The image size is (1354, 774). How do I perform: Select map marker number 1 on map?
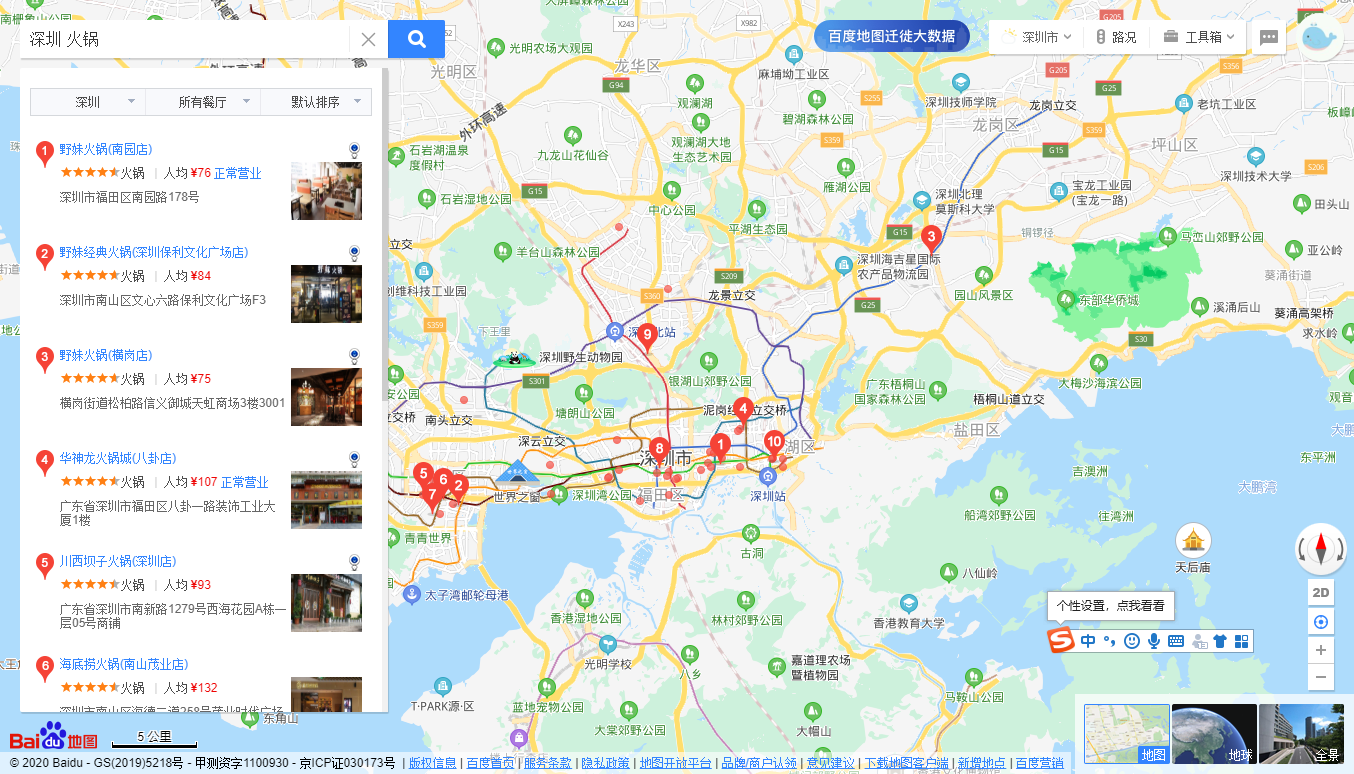(x=720, y=446)
